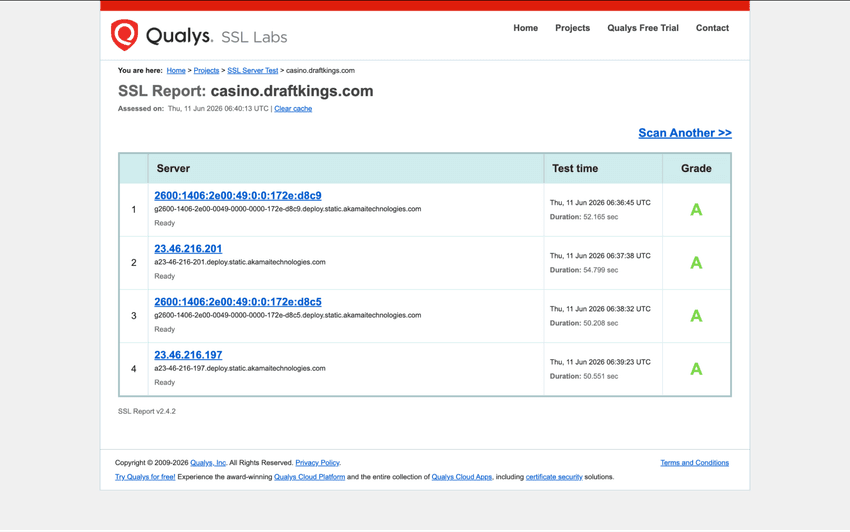Viewport: 850px width, 532px height.
Task: Click the Duration: 52.165 sec value
Action: click(x=584, y=217)
